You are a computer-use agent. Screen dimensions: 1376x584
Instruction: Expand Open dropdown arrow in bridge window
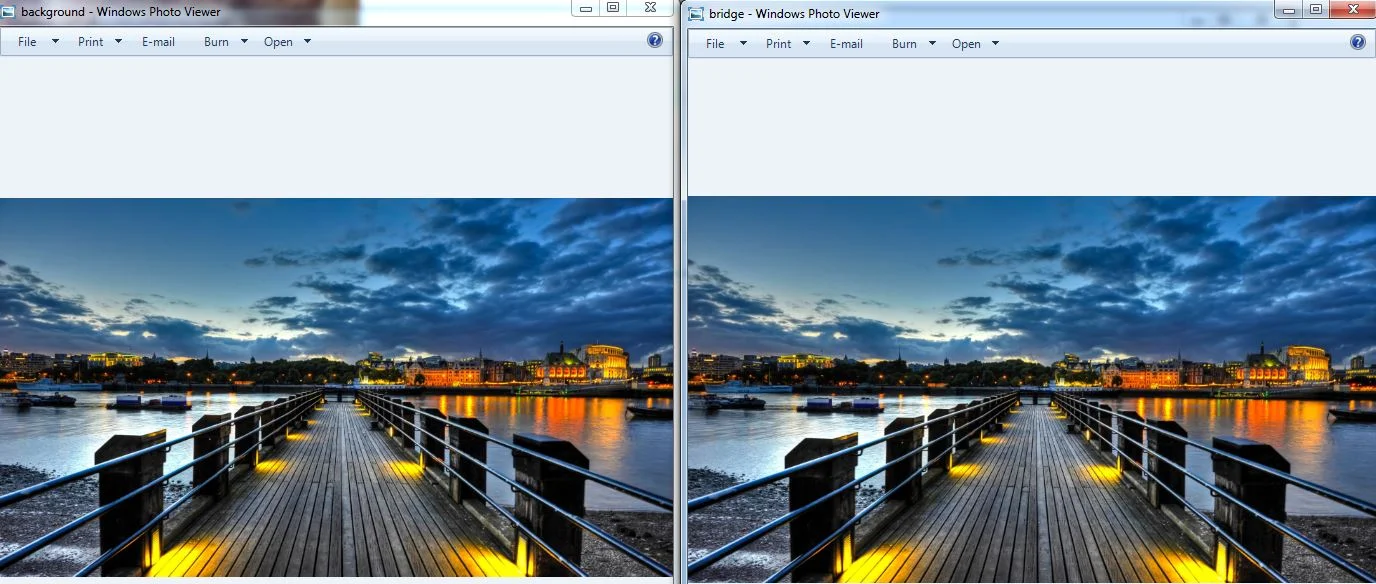[995, 44]
